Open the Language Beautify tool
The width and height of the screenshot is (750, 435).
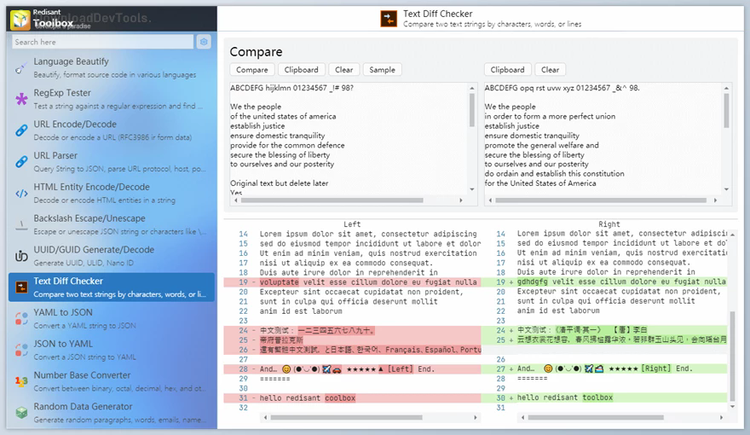coord(111,67)
